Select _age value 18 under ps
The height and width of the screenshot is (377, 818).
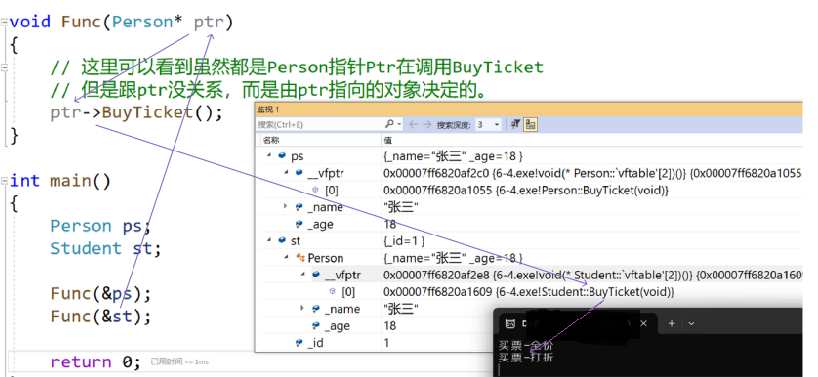(389, 224)
